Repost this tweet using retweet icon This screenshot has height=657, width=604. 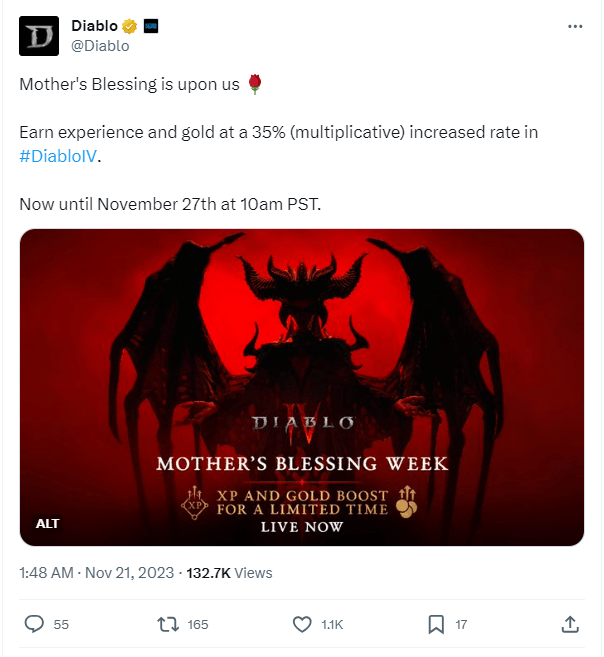(x=168, y=624)
